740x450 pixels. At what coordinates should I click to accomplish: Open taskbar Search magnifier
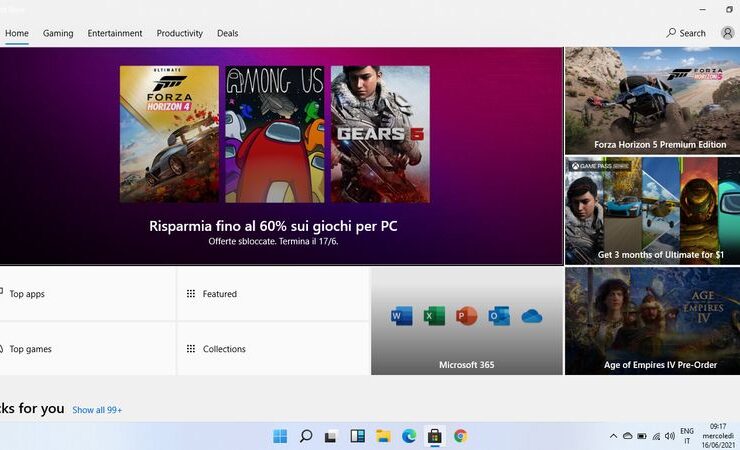(x=306, y=436)
